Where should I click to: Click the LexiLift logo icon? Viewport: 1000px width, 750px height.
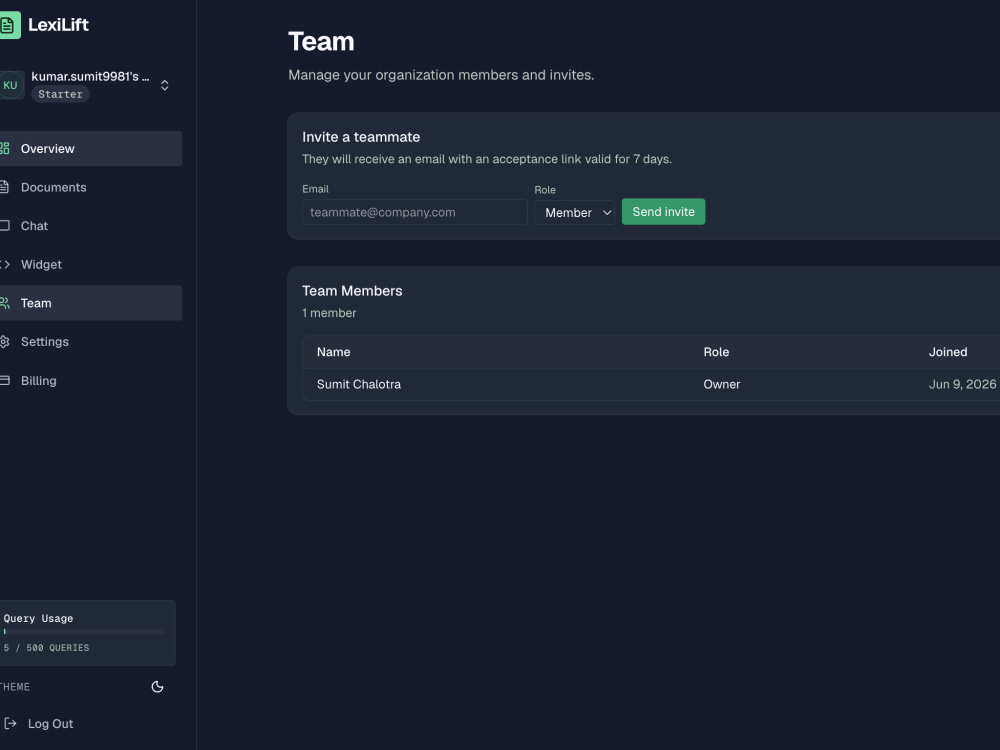tap(10, 26)
